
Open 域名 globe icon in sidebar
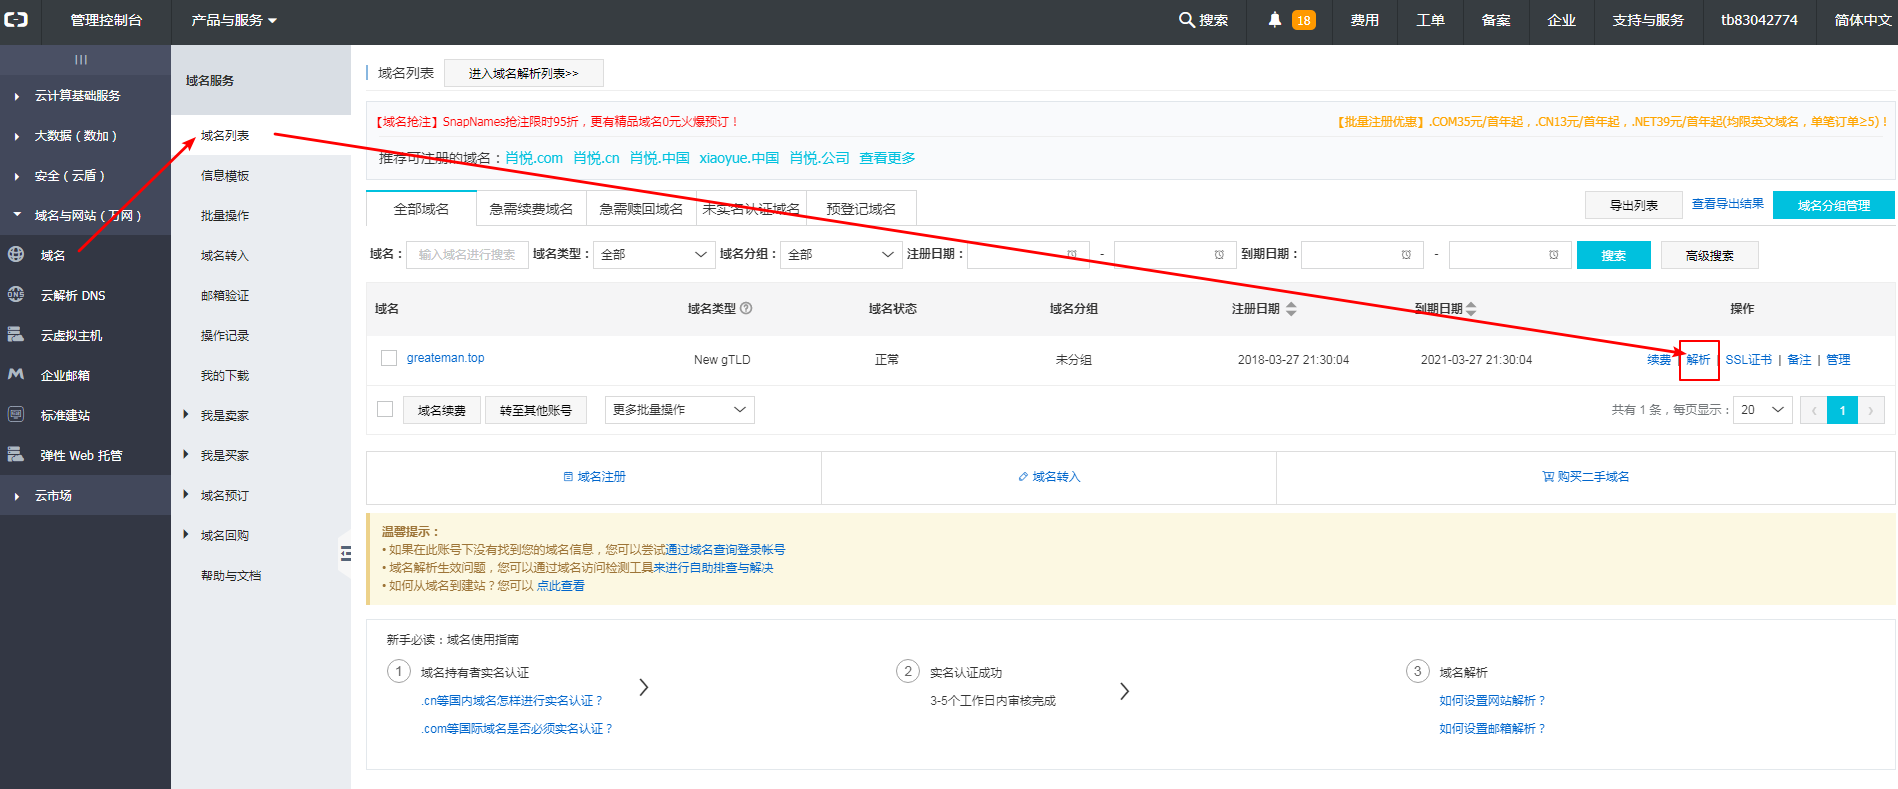point(16,255)
